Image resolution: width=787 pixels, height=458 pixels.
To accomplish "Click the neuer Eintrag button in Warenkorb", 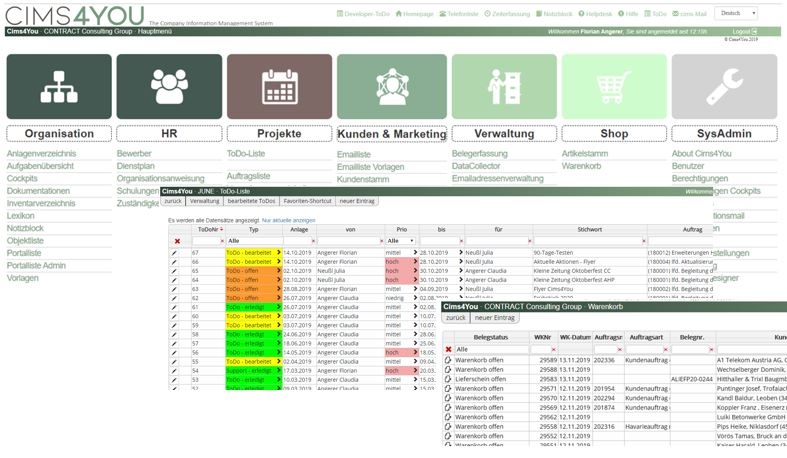I will point(494,318).
